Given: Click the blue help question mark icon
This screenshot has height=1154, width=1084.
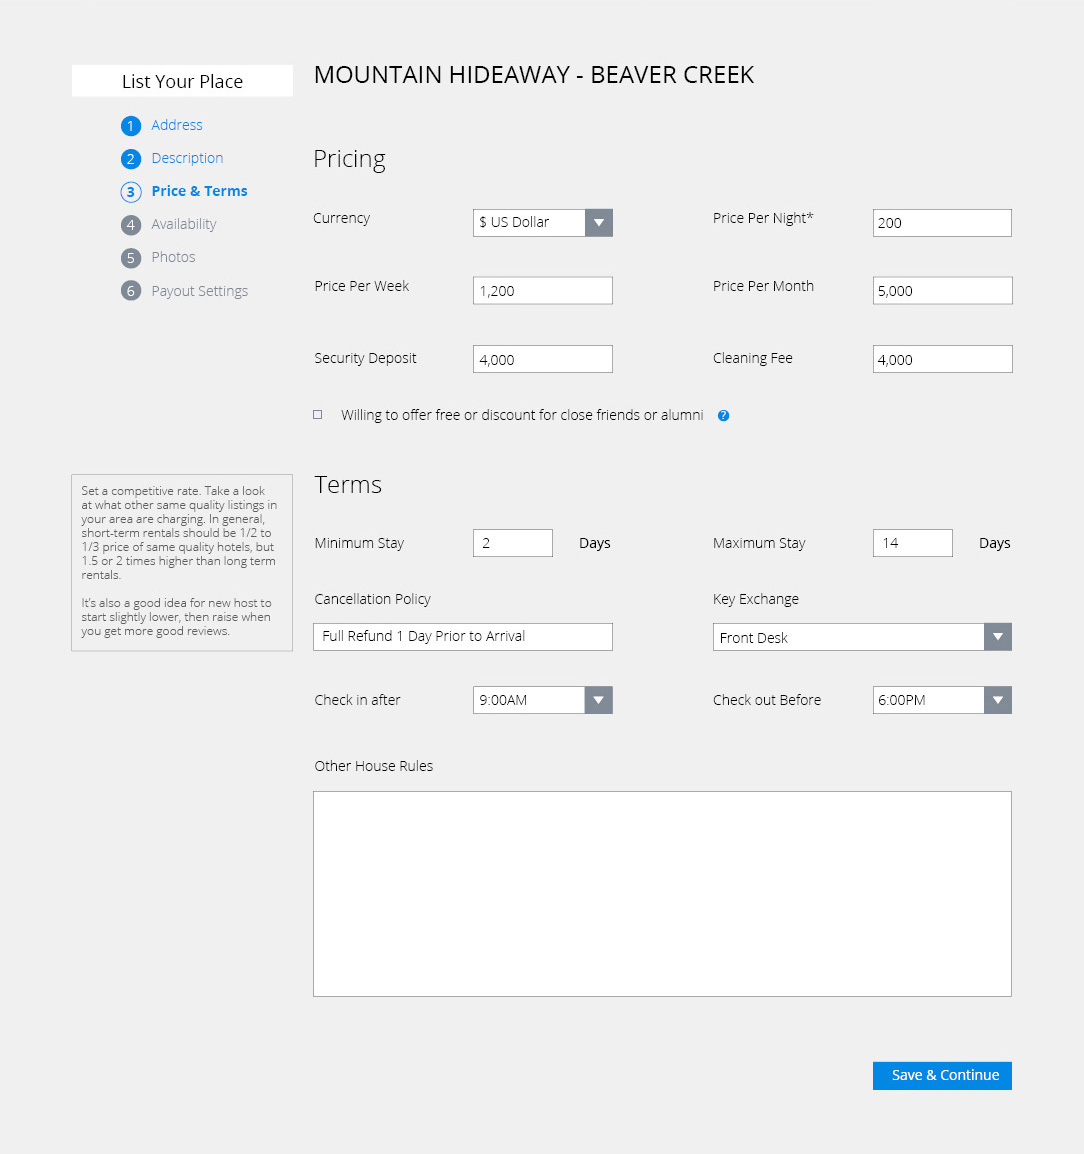Looking at the screenshot, I should [723, 416].
